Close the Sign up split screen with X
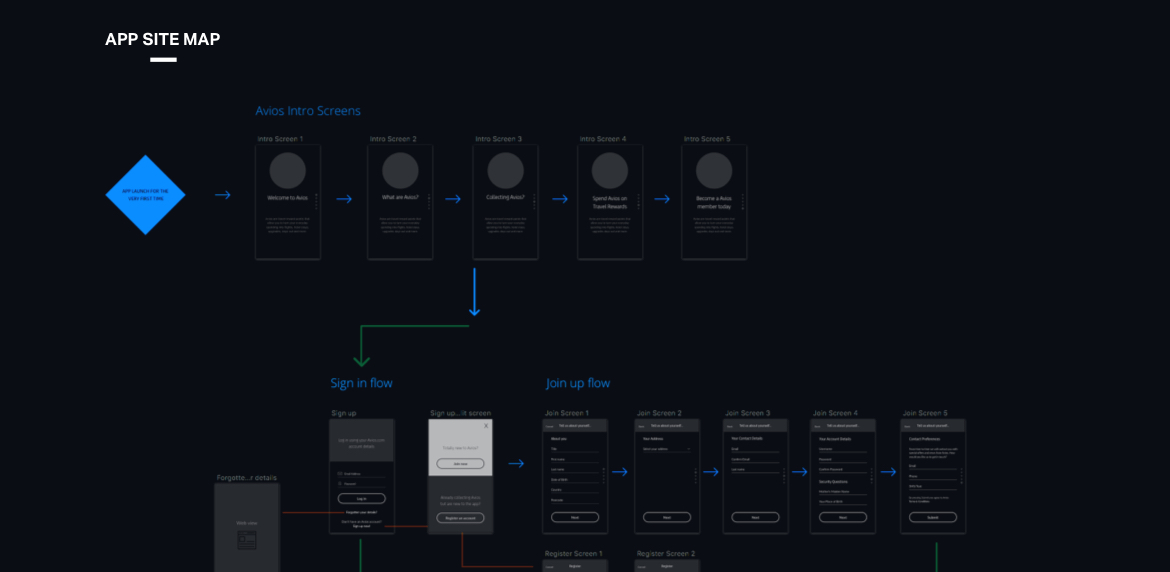1170x572 pixels. pyautogui.click(x=486, y=426)
